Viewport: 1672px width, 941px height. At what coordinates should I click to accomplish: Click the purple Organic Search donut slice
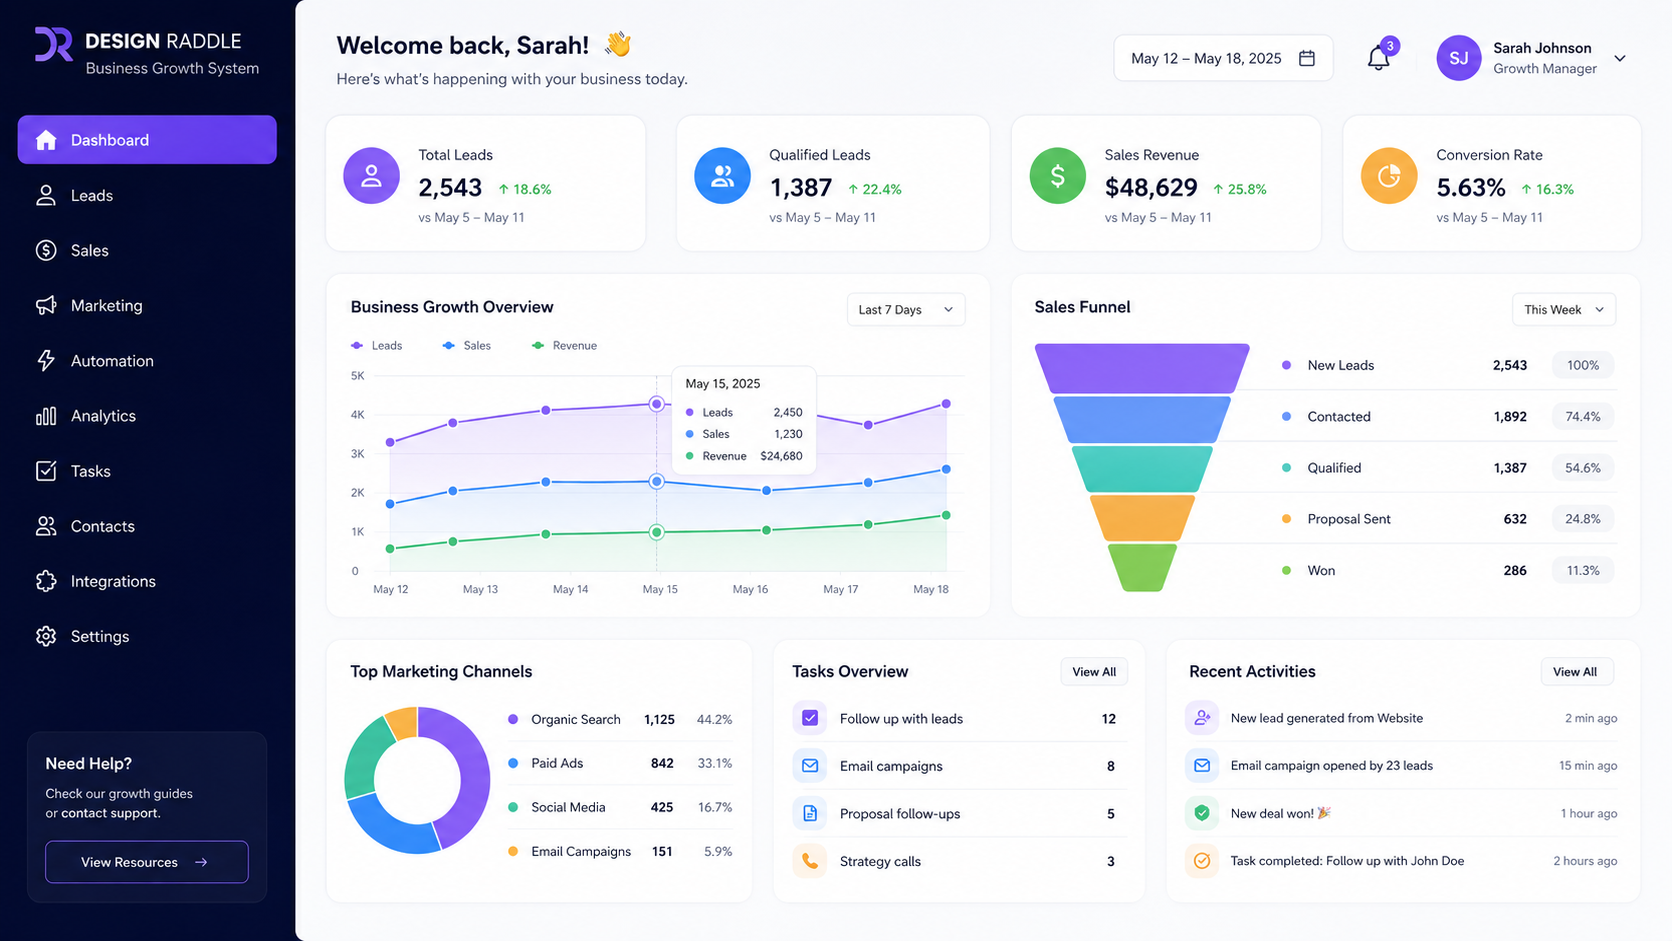coord(465,775)
